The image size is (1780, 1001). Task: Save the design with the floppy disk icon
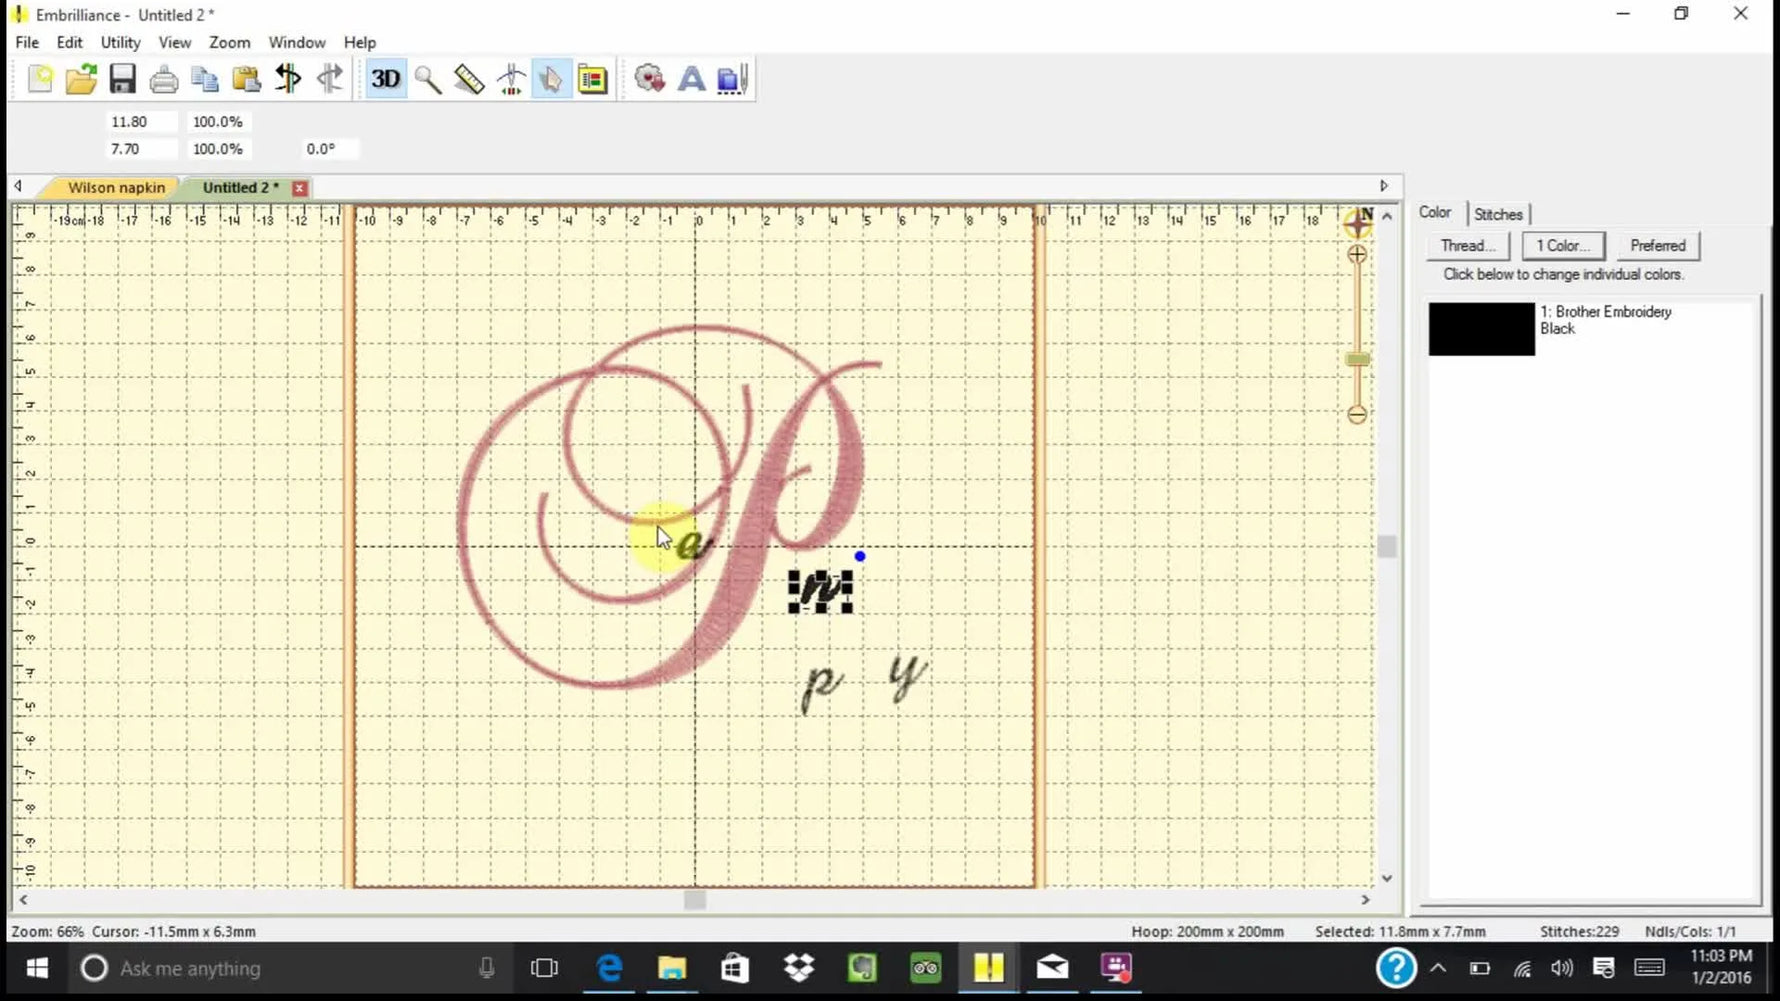point(122,79)
